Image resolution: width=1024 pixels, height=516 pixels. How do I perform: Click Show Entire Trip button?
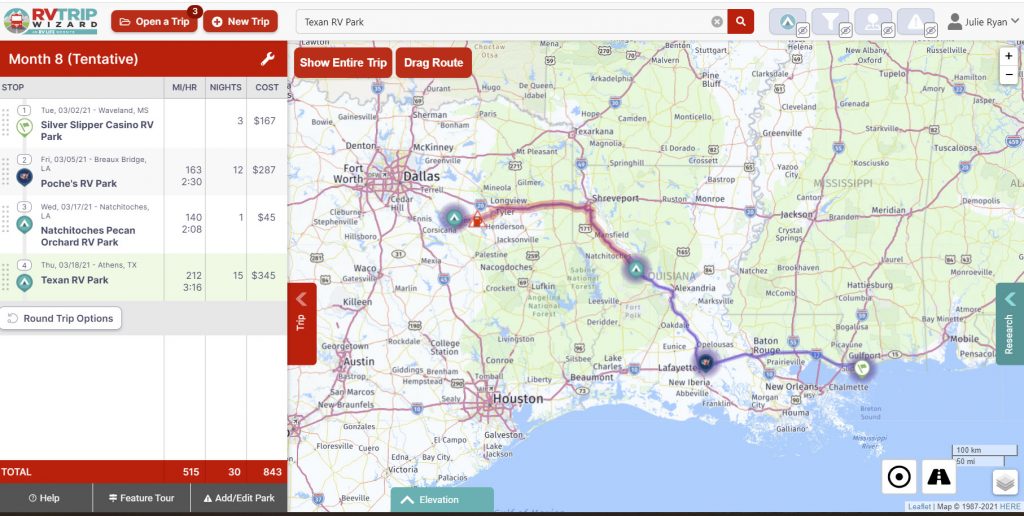(343, 63)
